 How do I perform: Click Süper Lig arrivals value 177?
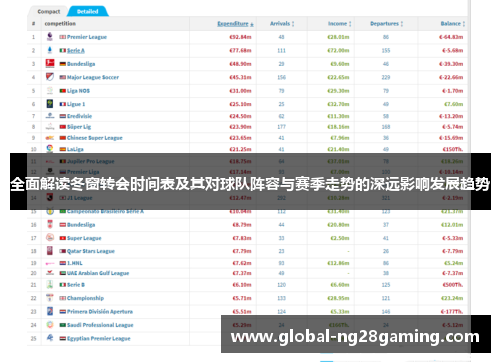coord(281,127)
